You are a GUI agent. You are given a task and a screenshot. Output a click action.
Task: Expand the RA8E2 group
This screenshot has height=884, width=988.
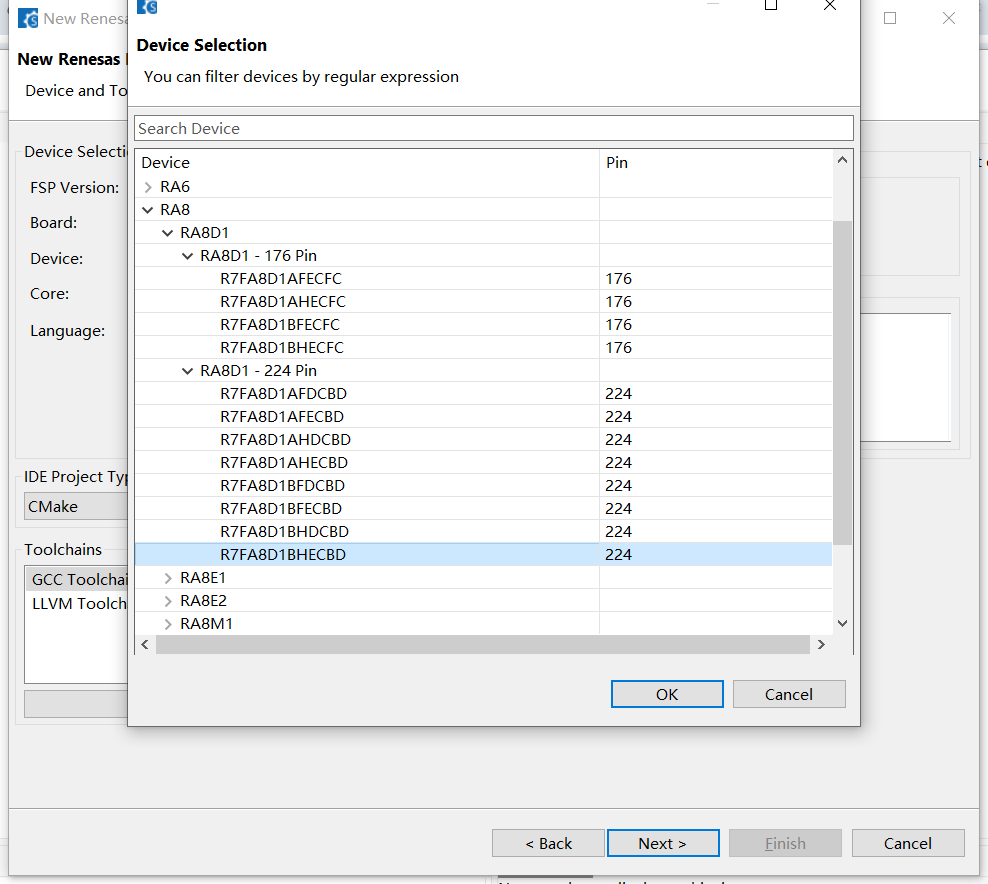[168, 601]
